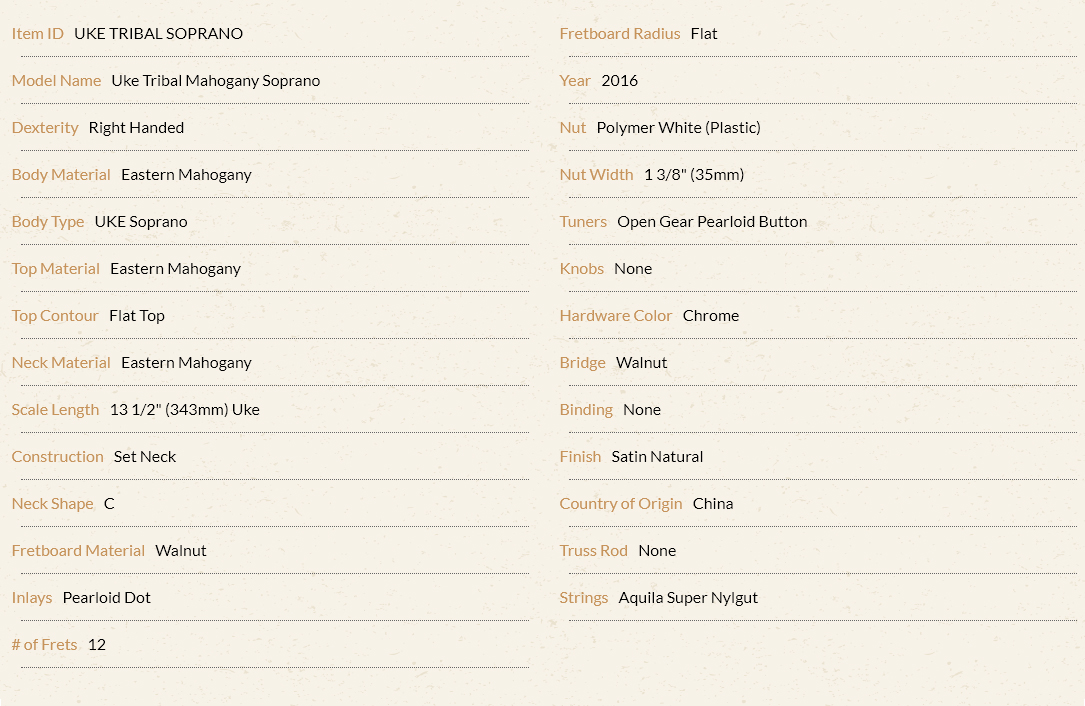Select the Aquila Super Nylgut strings value
1085x706 pixels.
pyautogui.click(x=688, y=598)
